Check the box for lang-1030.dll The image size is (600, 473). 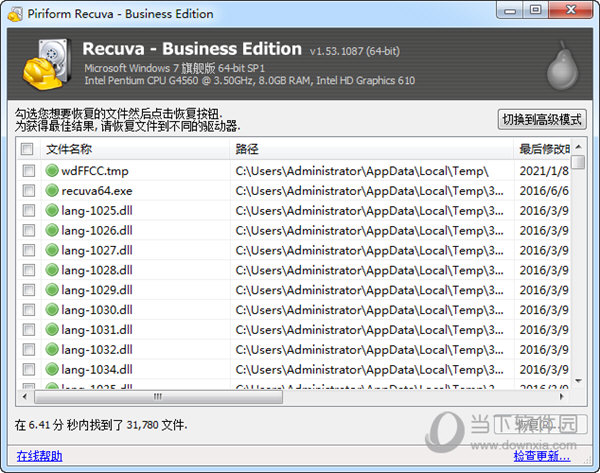(29, 310)
